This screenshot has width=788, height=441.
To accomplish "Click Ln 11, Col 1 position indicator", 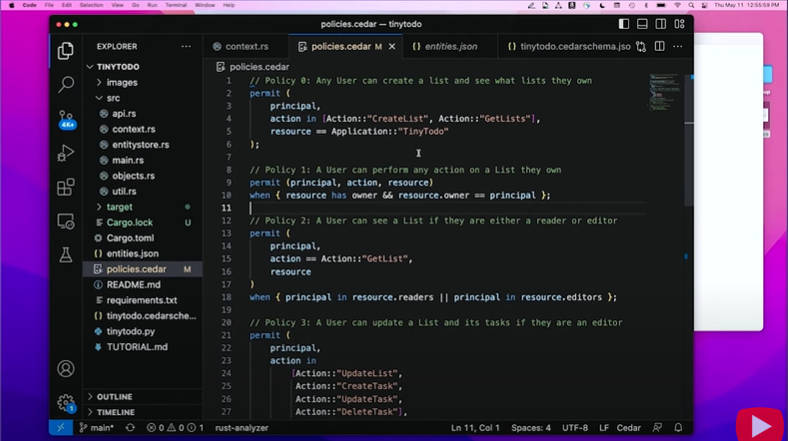I will (475, 428).
